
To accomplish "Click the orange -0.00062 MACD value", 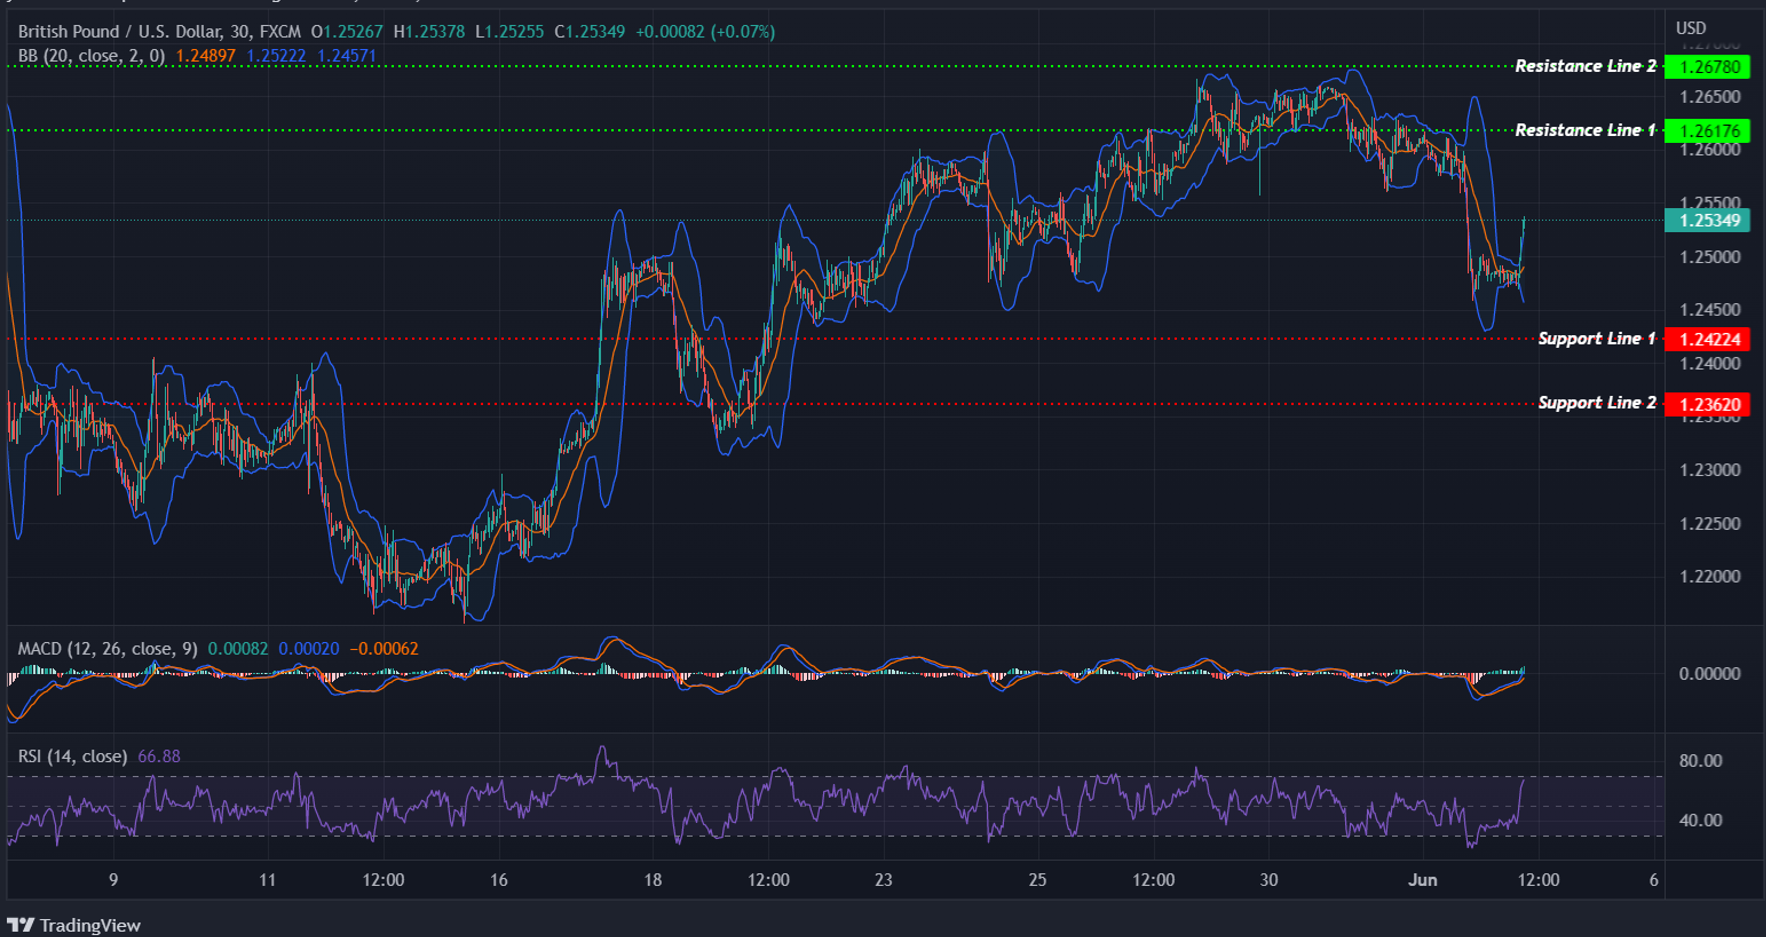I will tap(385, 648).
